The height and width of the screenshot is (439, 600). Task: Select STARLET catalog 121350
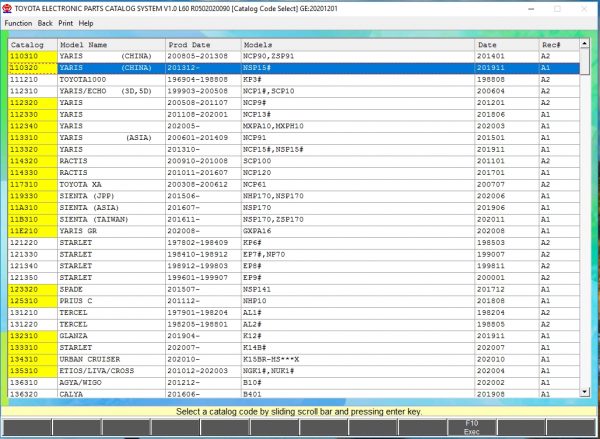[293, 277]
